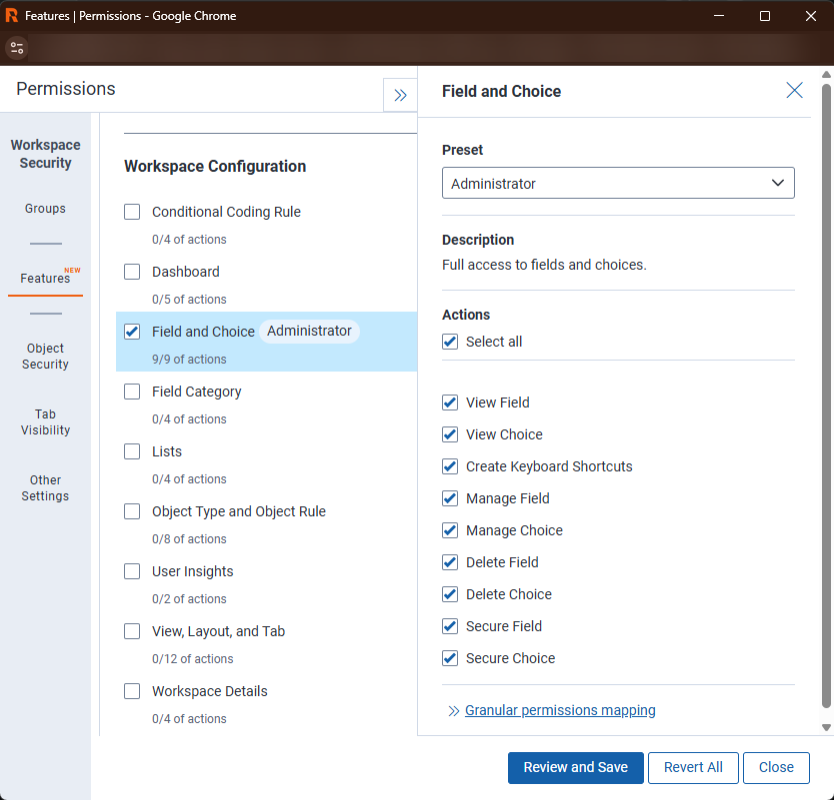Viewport: 834px width, 800px height.
Task: Uncheck the Secure Choice action
Action: (450, 658)
